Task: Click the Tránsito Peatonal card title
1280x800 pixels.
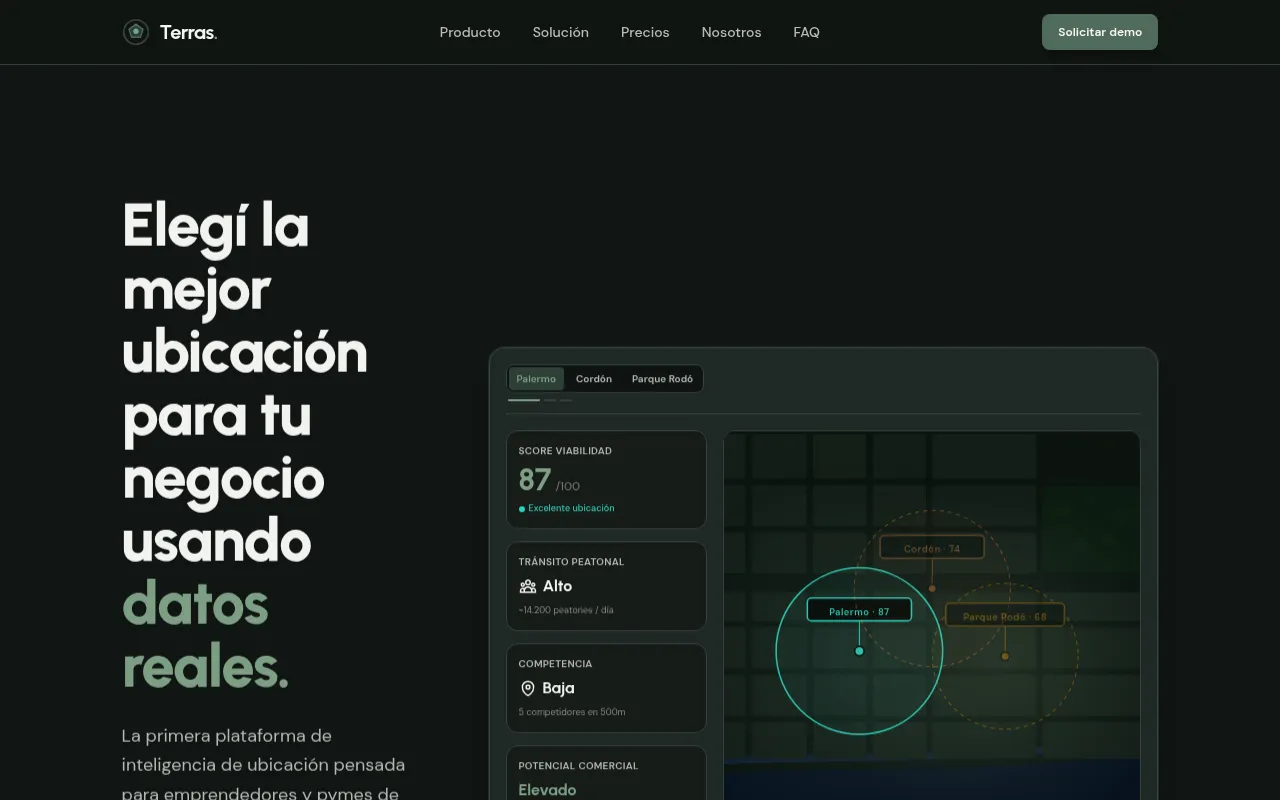Action: click(x=571, y=562)
